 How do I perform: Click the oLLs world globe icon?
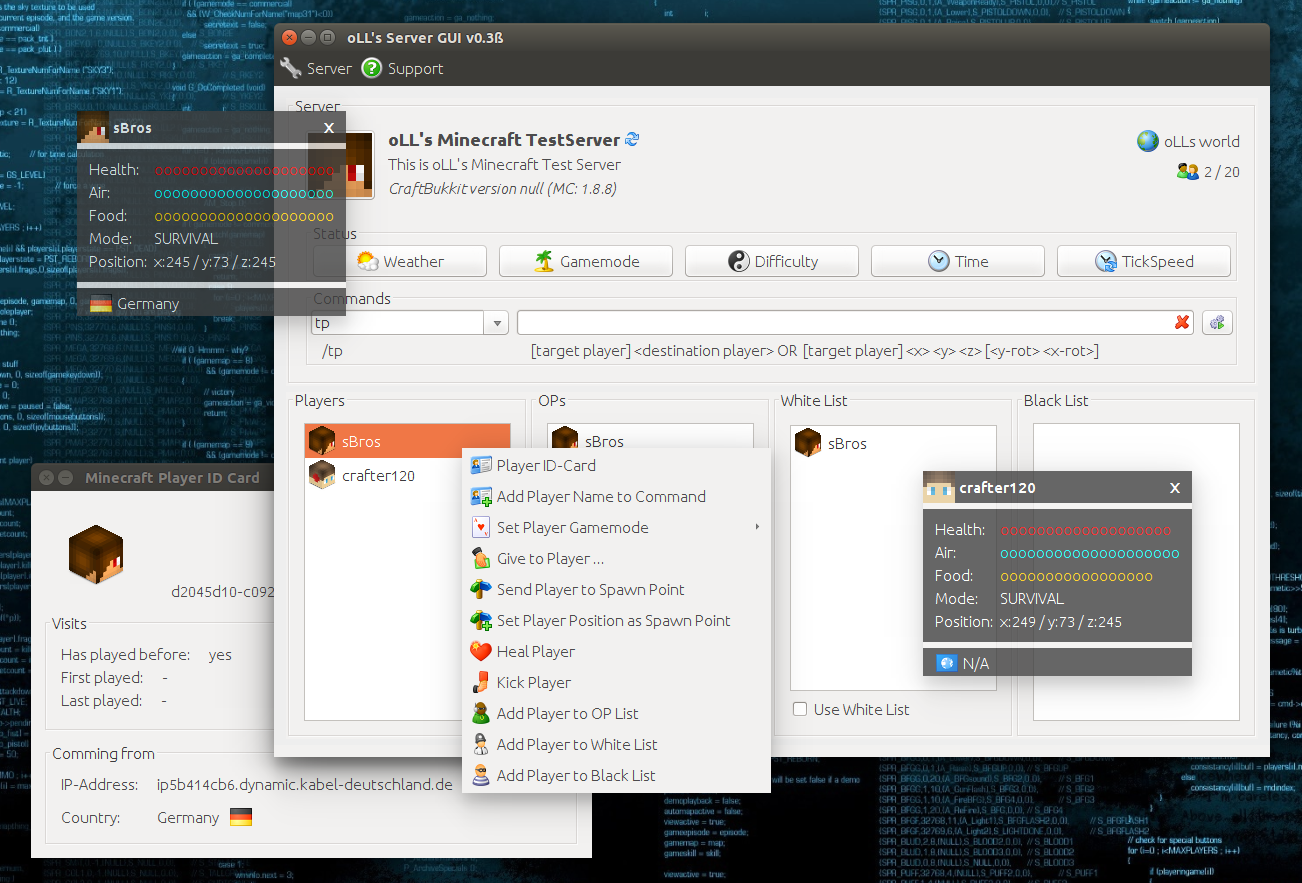coord(1148,141)
